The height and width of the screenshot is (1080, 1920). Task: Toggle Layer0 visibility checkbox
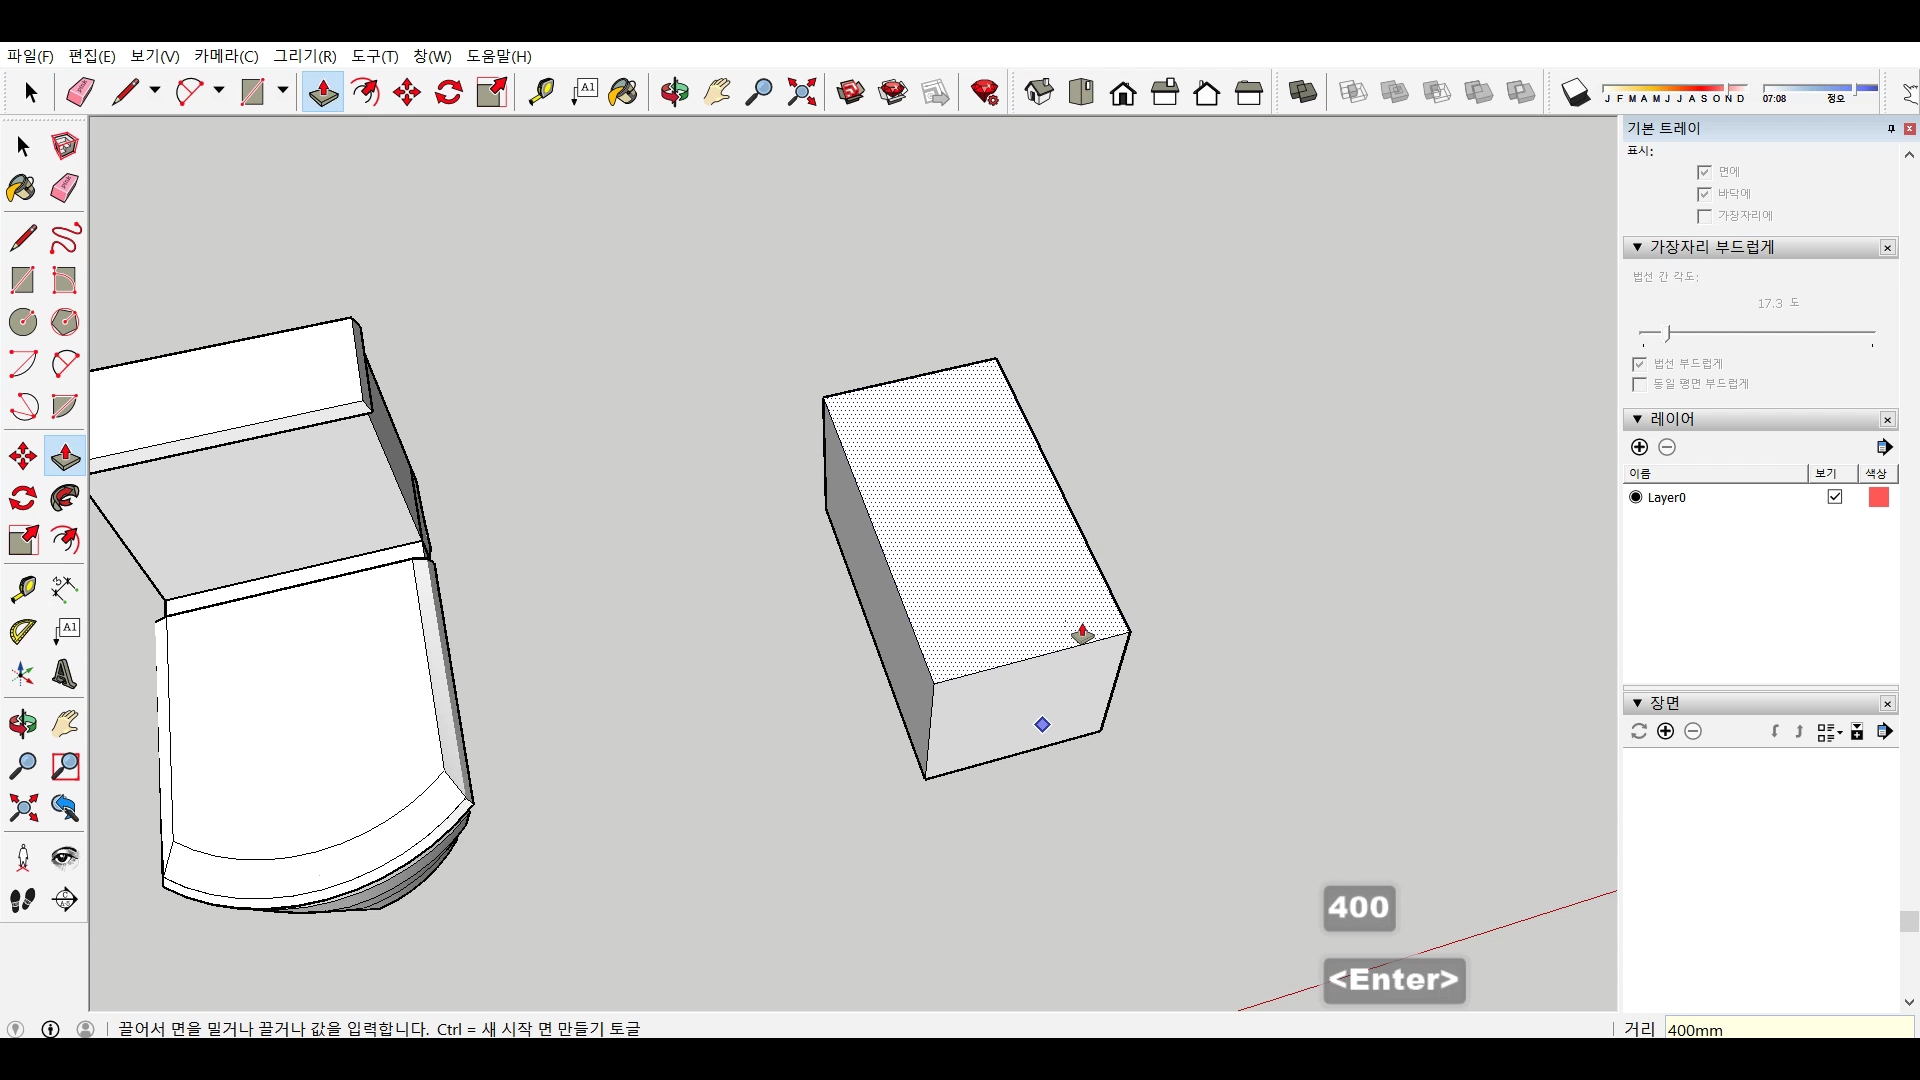1835,497
